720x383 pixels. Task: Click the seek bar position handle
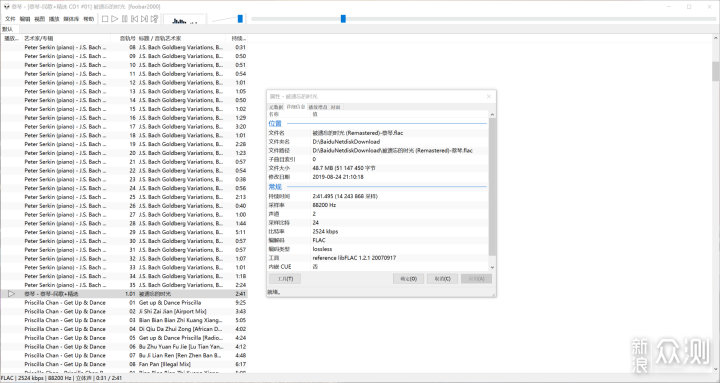343,18
